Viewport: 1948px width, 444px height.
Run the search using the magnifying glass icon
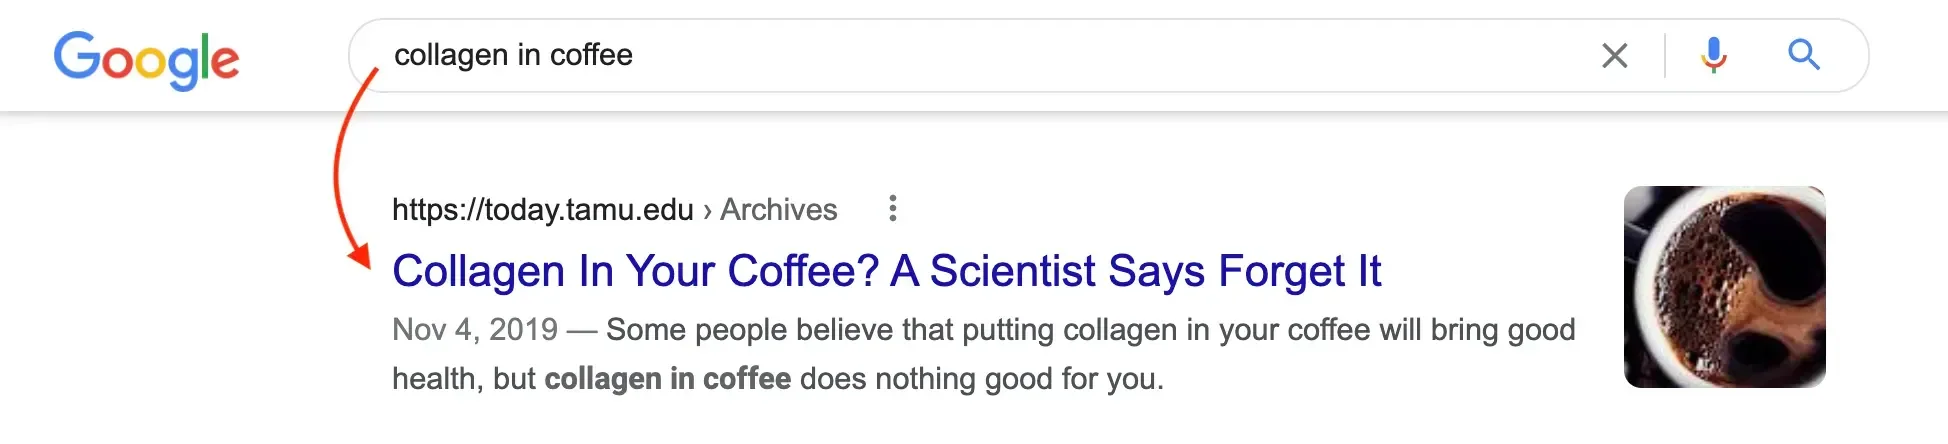pyautogui.click(x=1804, y=54)
